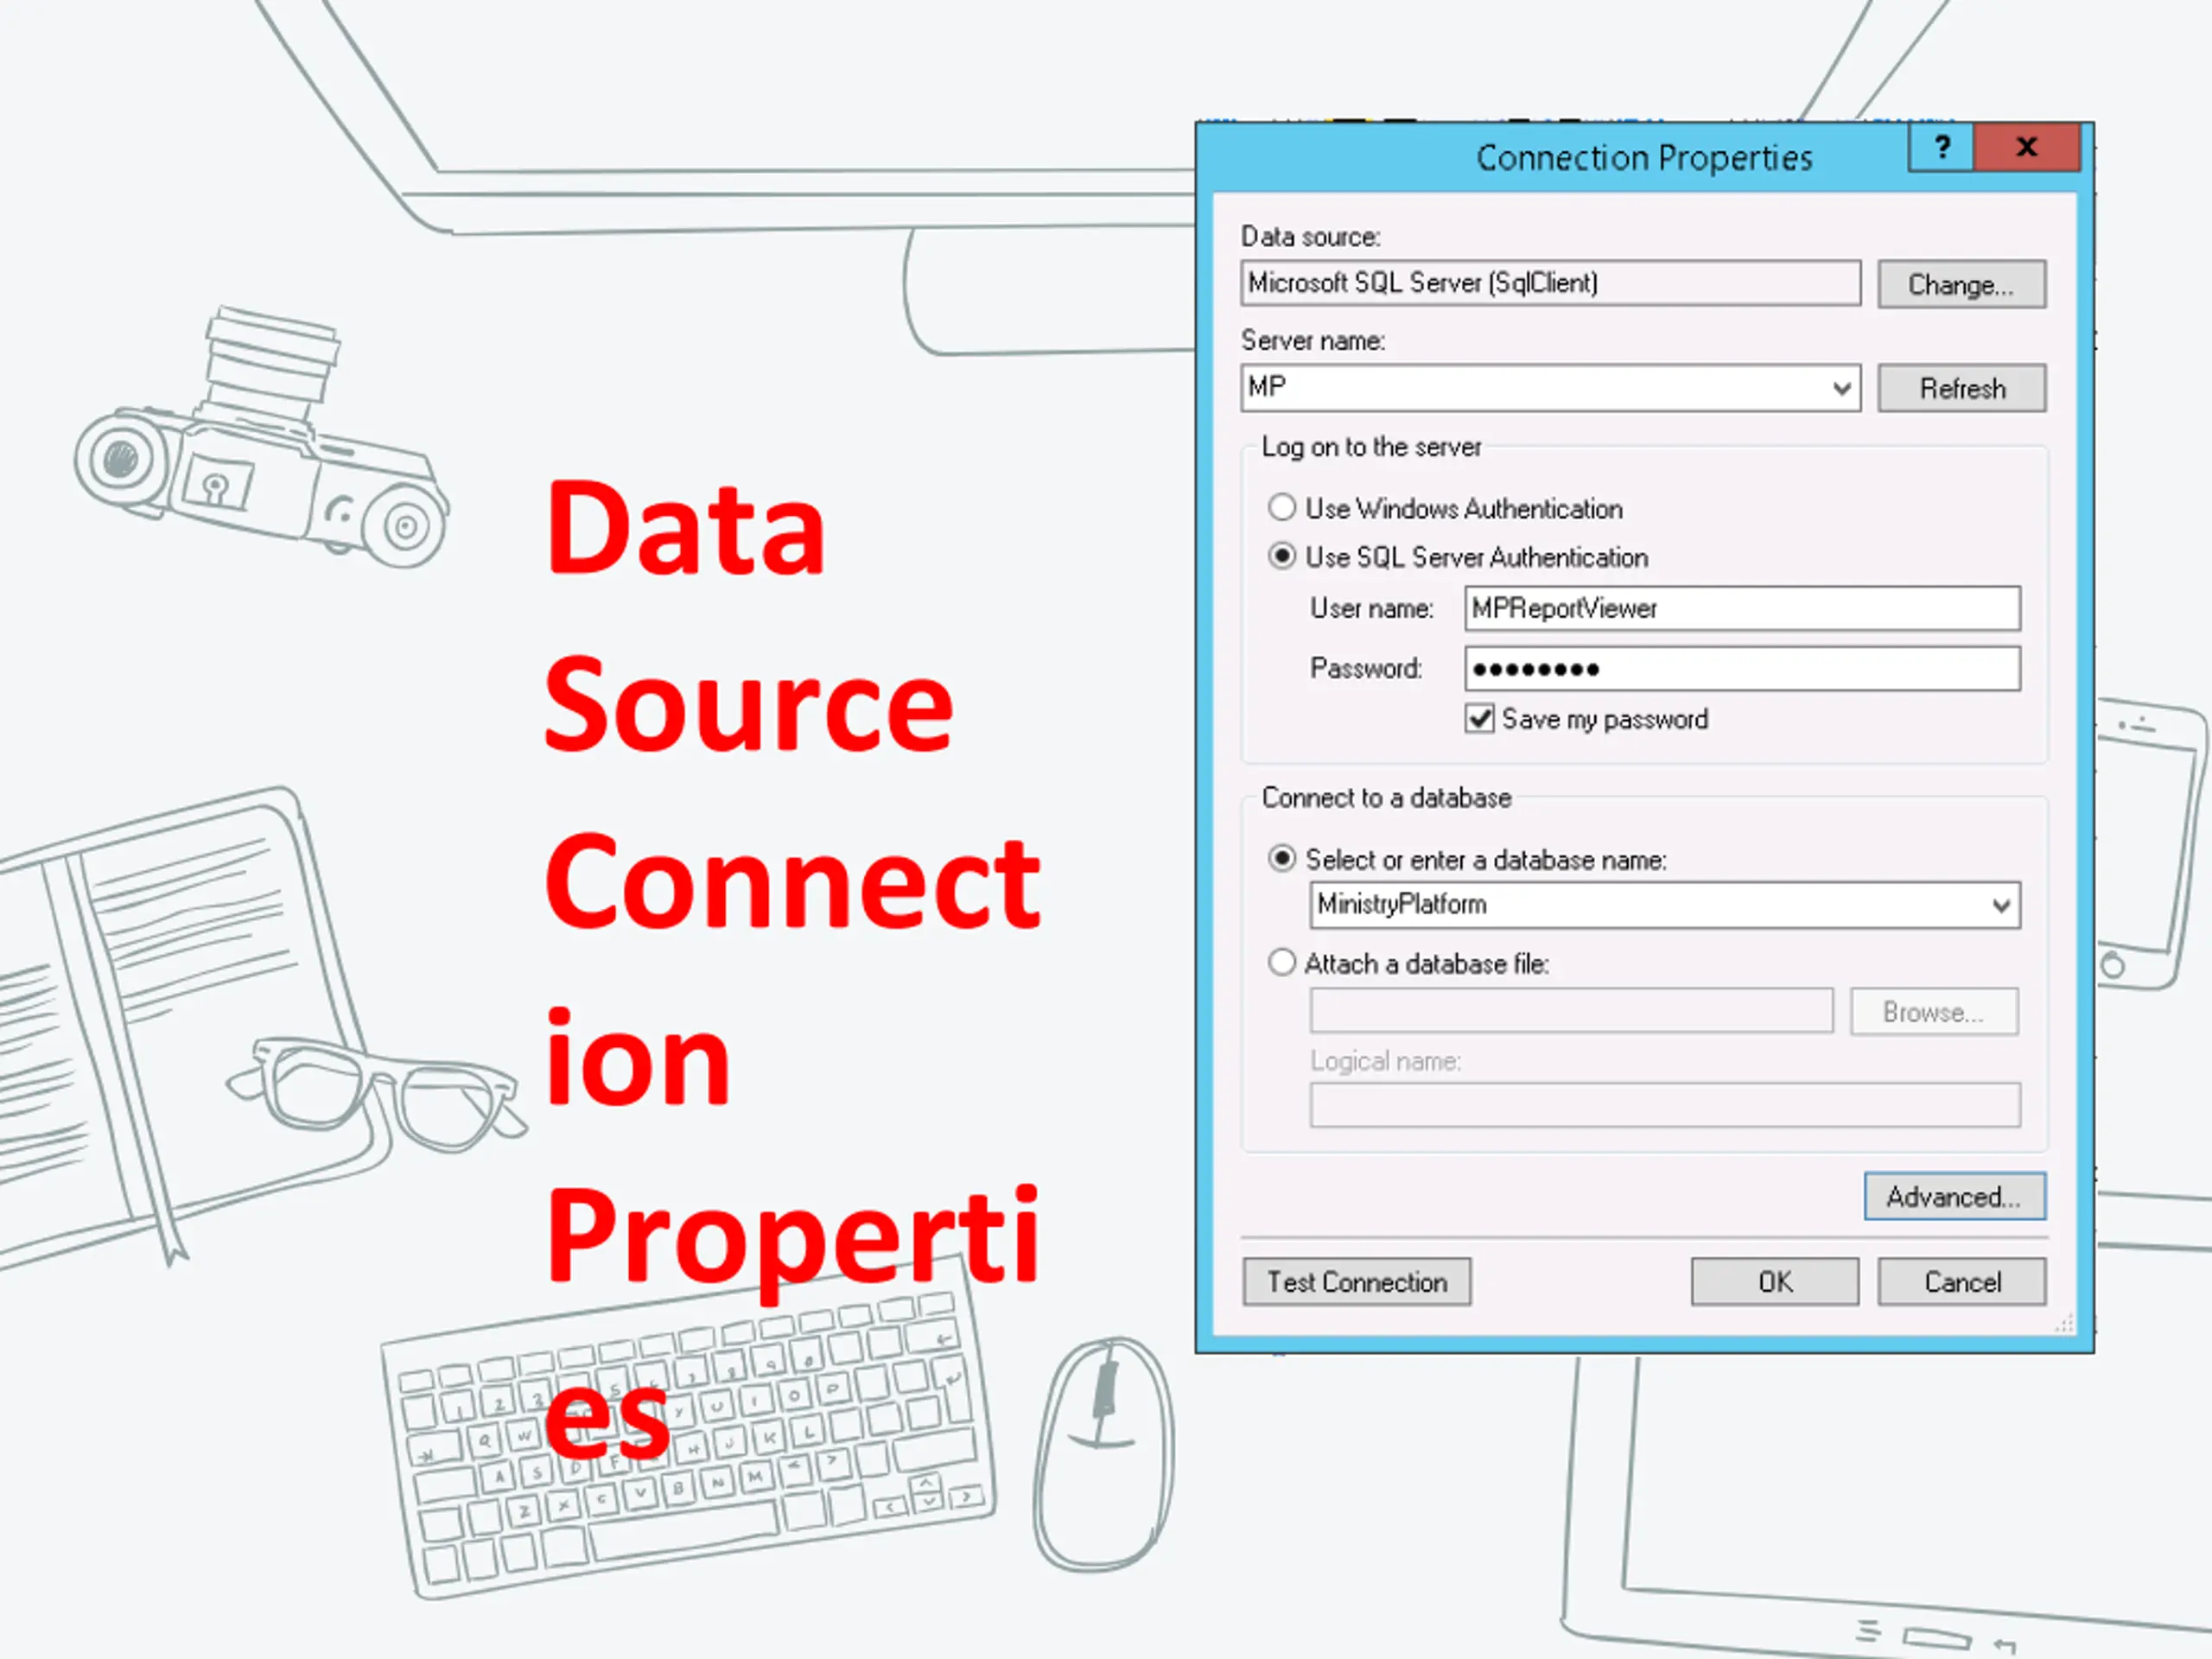Toggle Save my password checkbox

(x=1479, y=719)
